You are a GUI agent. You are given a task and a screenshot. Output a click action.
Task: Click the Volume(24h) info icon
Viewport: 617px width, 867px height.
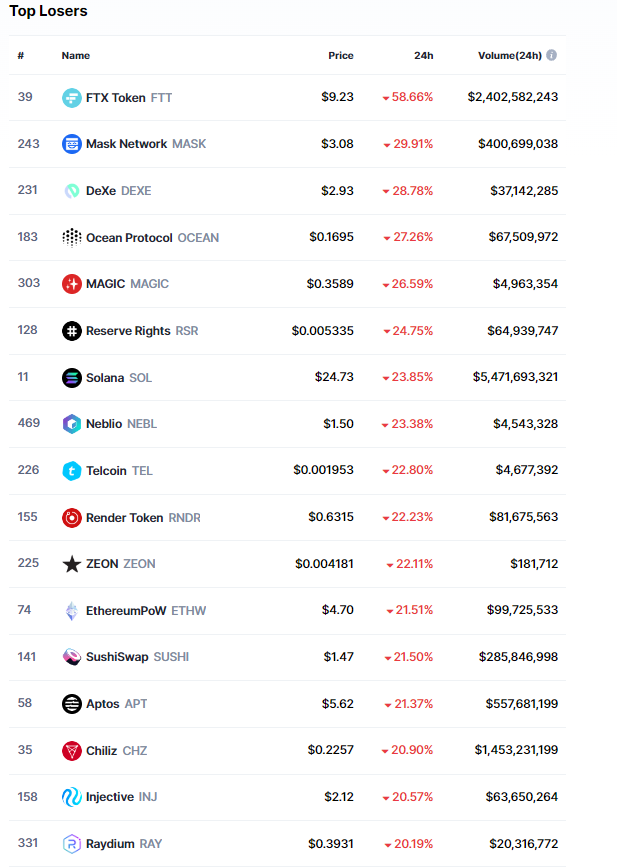click(x=552, y=56)
